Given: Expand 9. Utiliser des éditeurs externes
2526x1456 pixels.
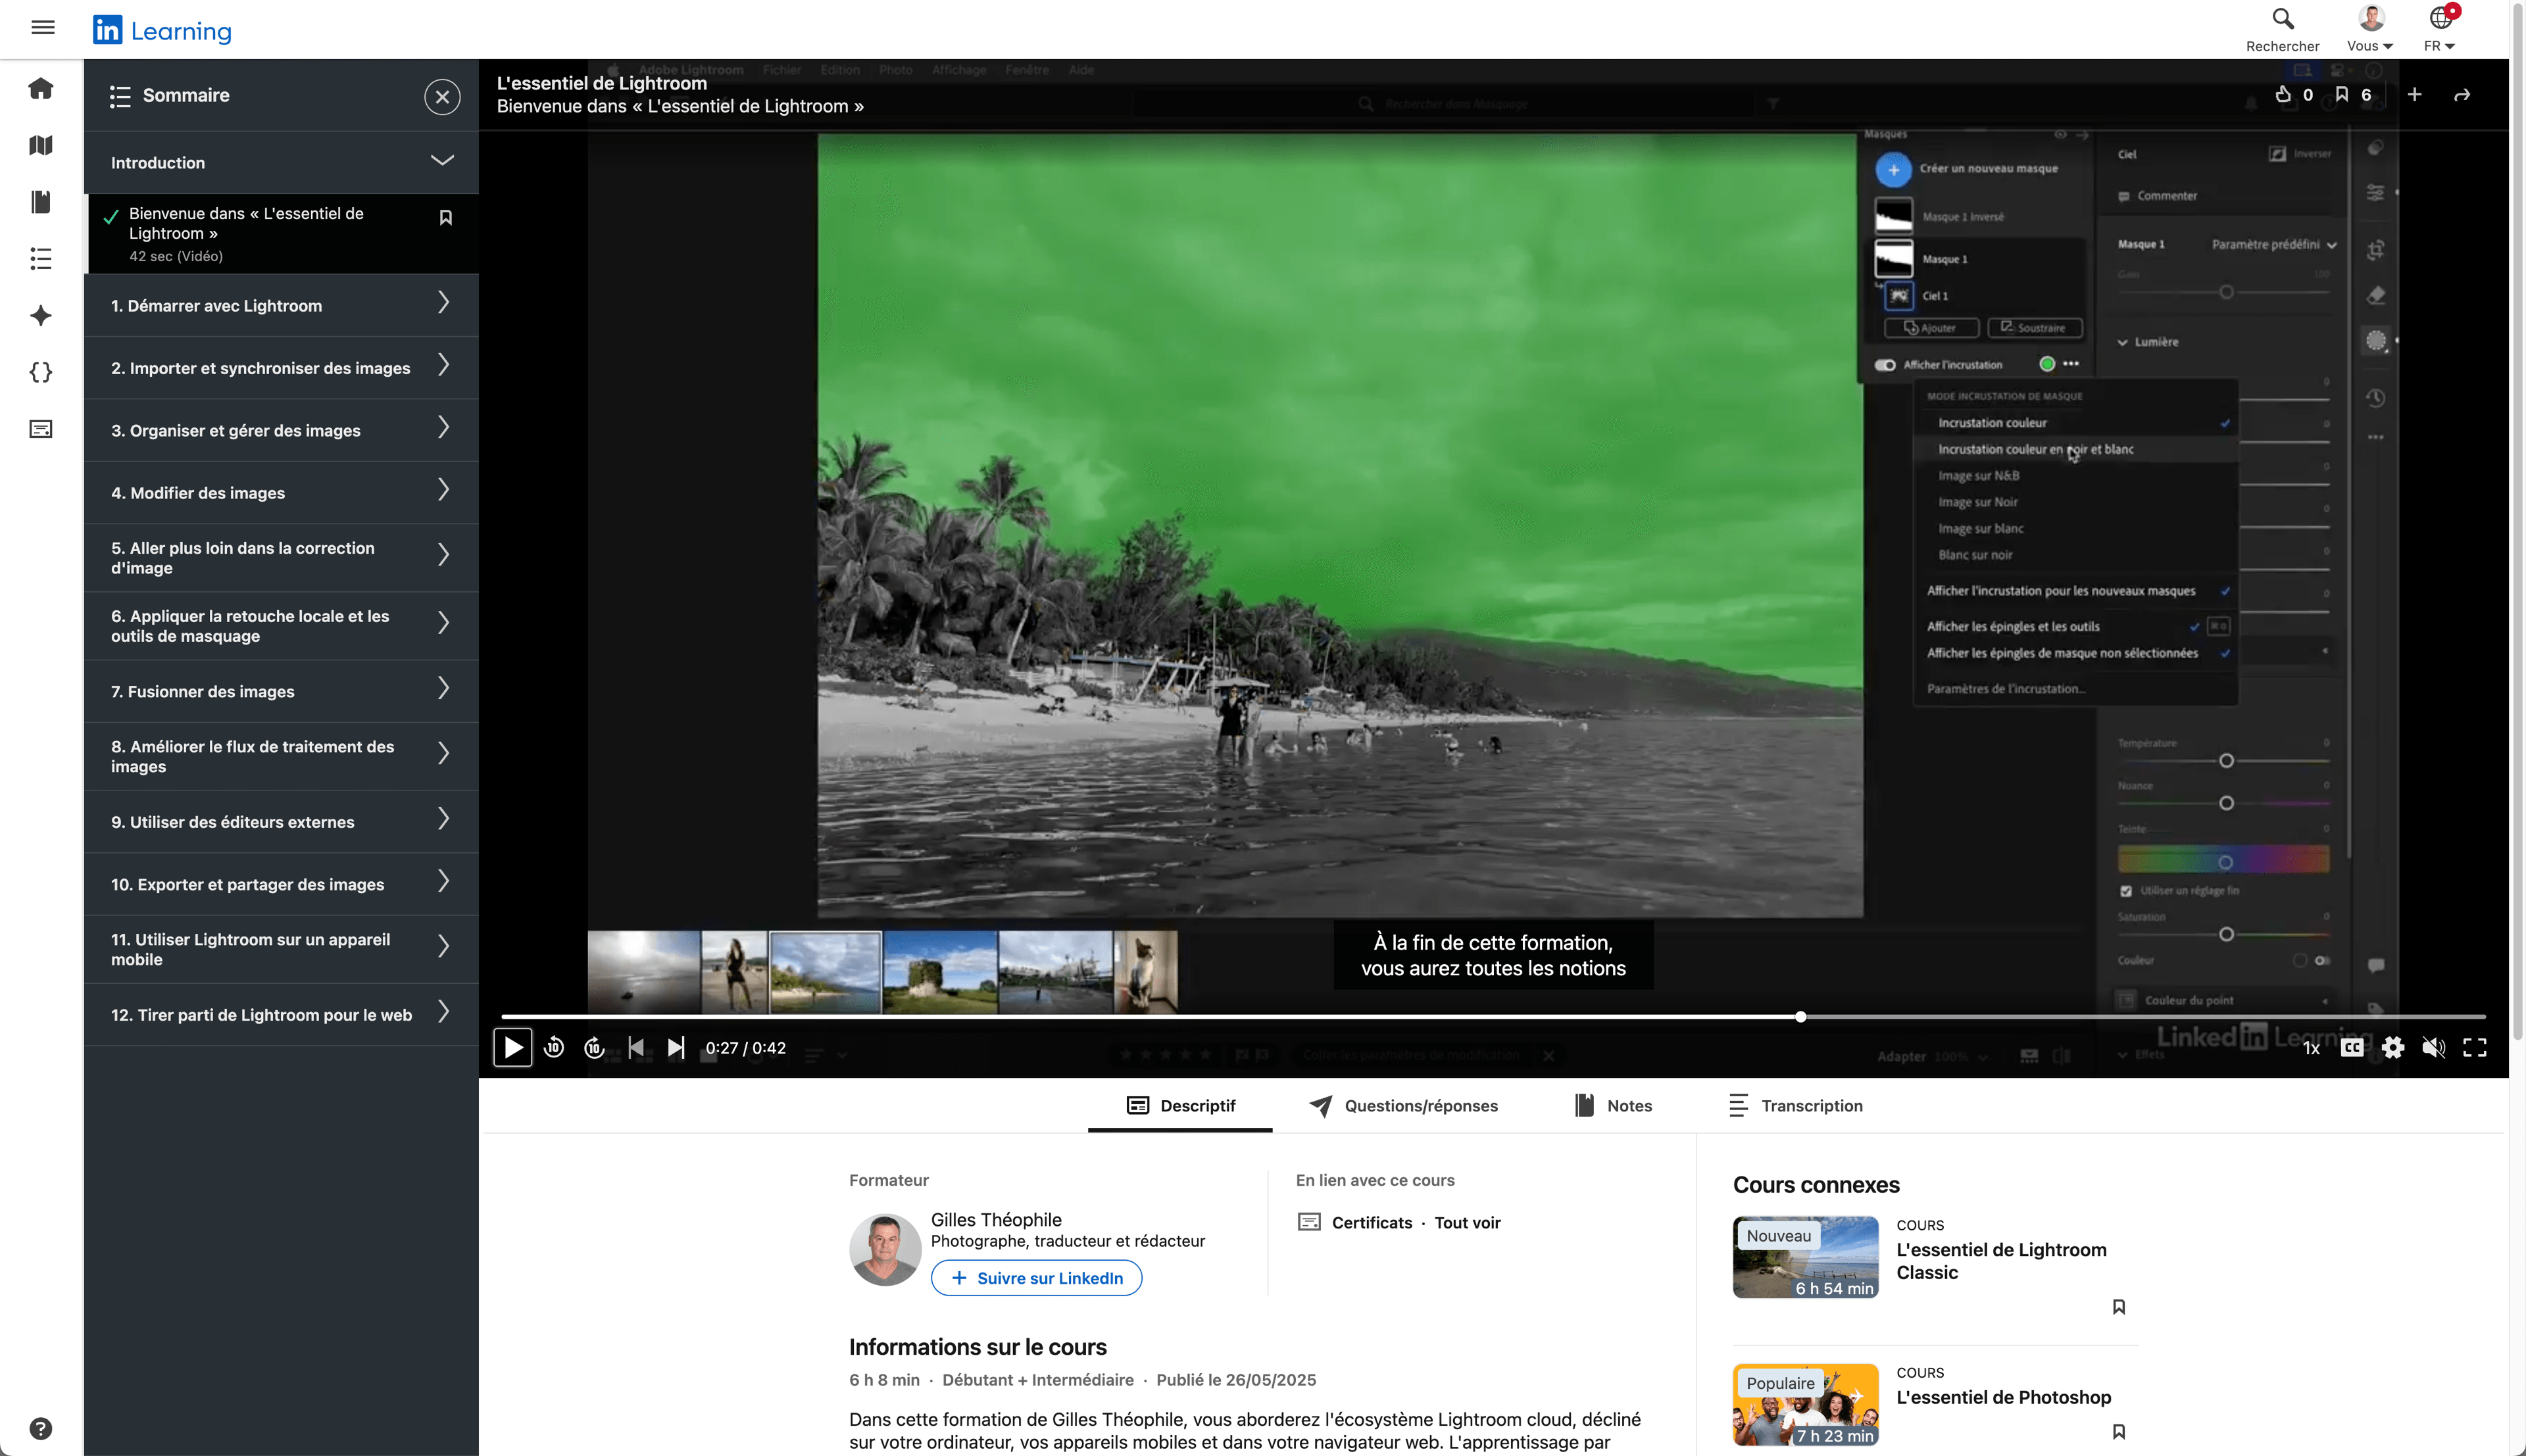Looking at the screenshot, I should 281,822.
